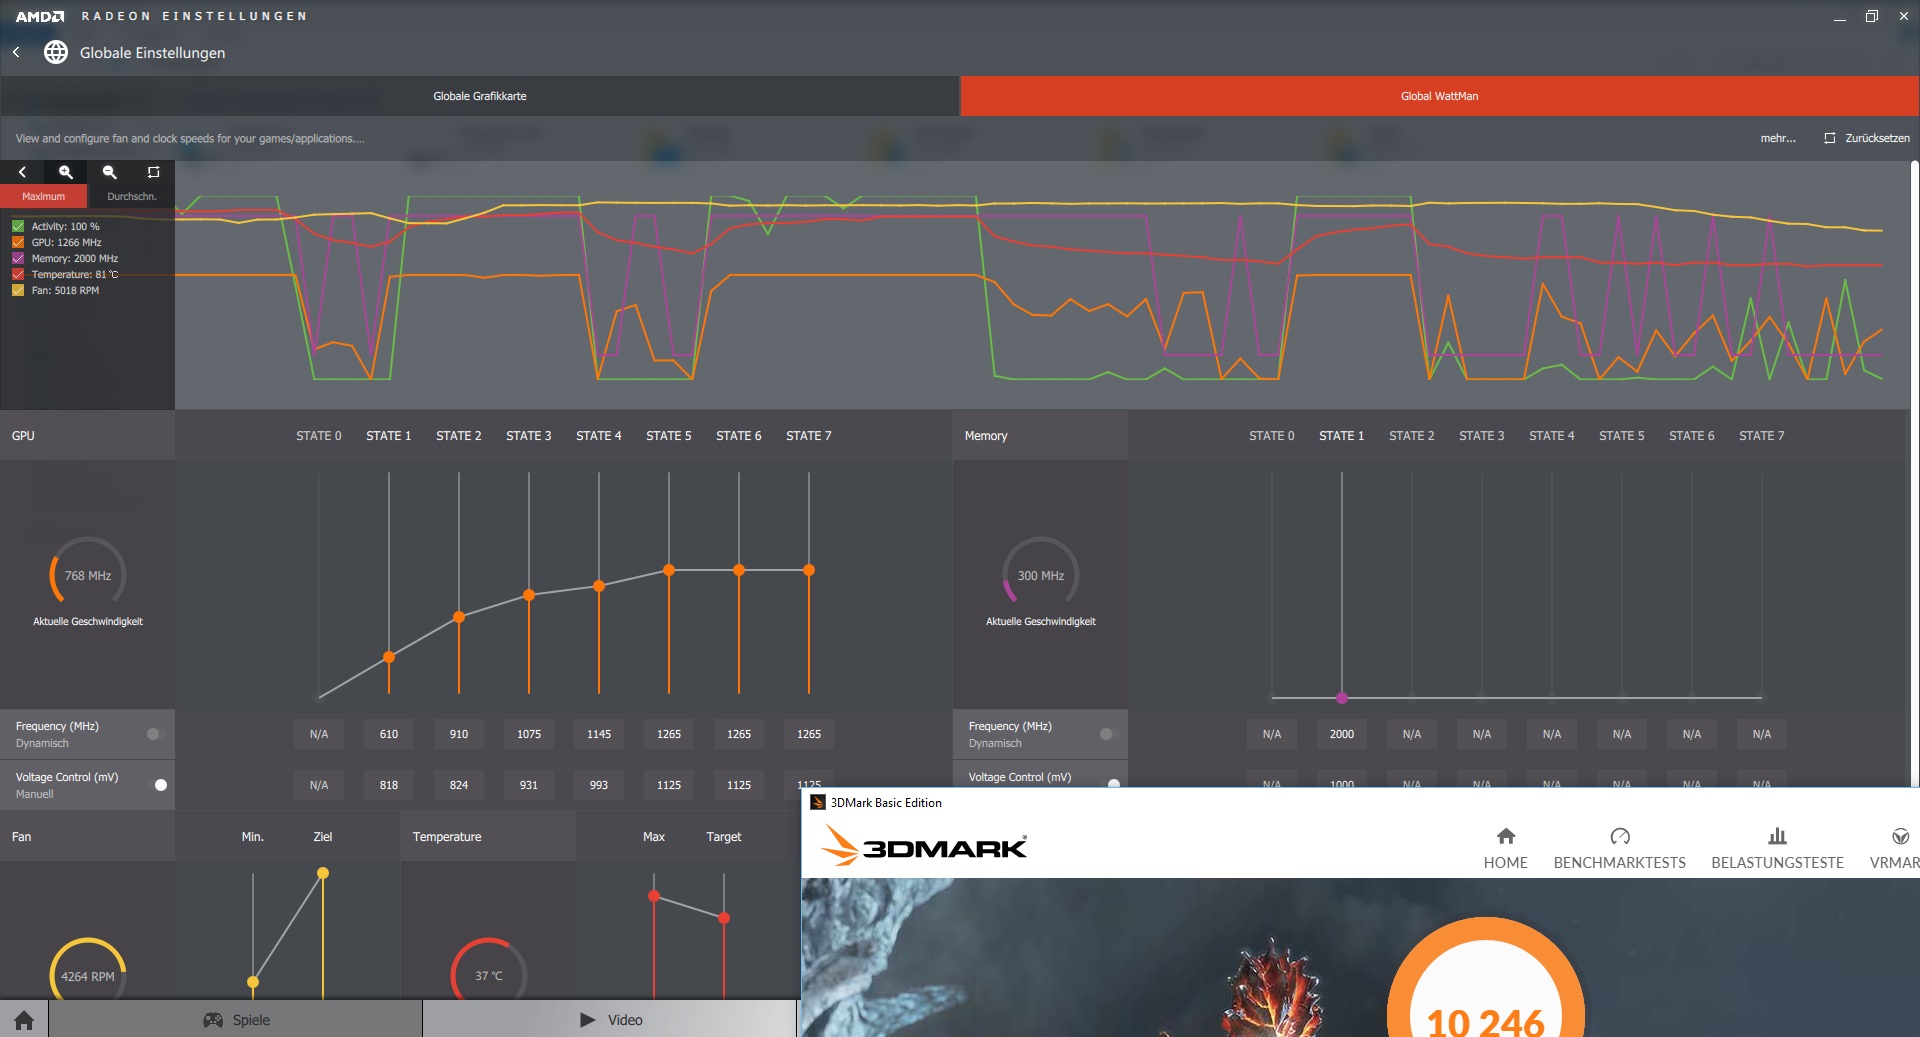Screen dimensions: 1920x1037
Task: Adjust GPU State 3 frequency slider point
Action: [x=529, y=595]
